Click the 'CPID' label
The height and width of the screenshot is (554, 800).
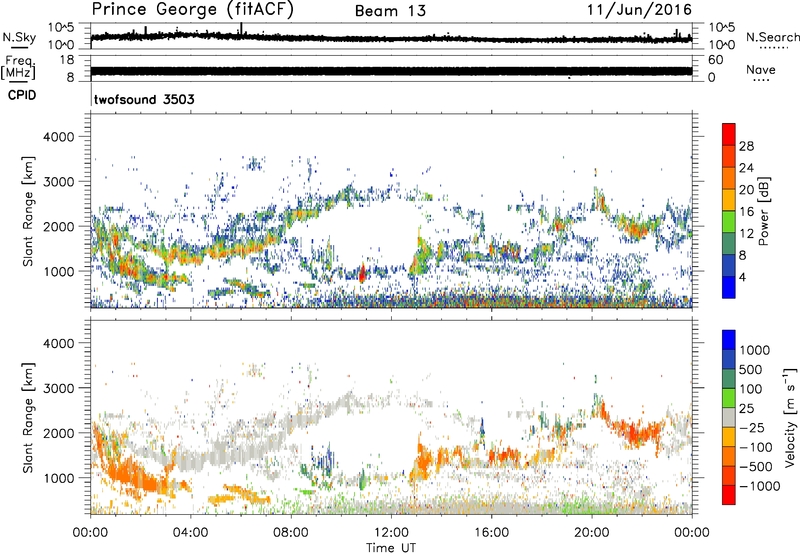[22, 95]
